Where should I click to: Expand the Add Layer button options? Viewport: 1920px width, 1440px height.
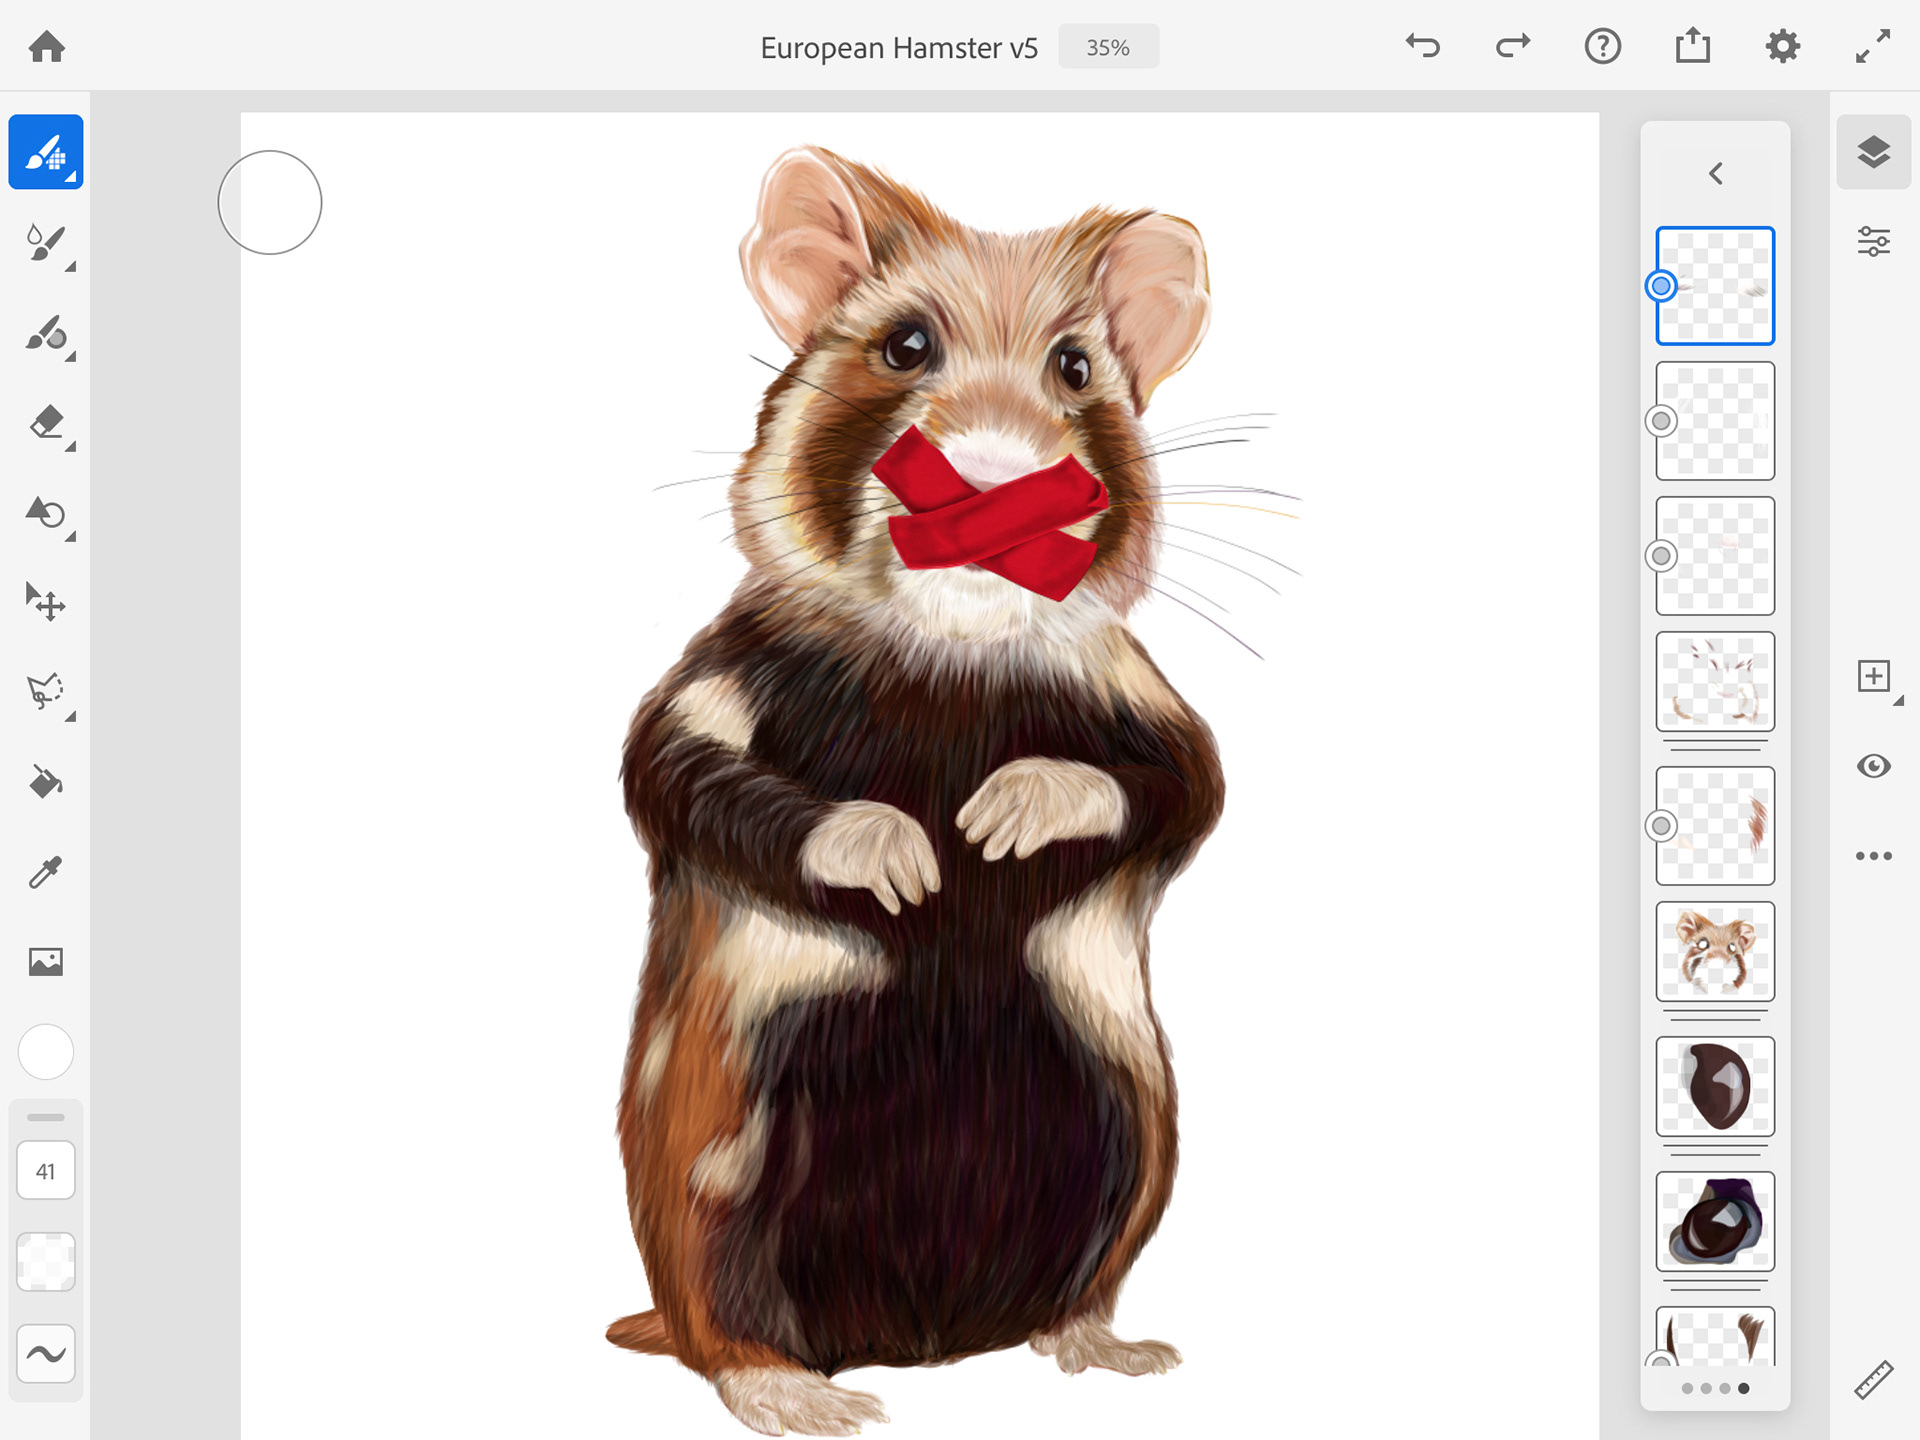pos(1897,702)
